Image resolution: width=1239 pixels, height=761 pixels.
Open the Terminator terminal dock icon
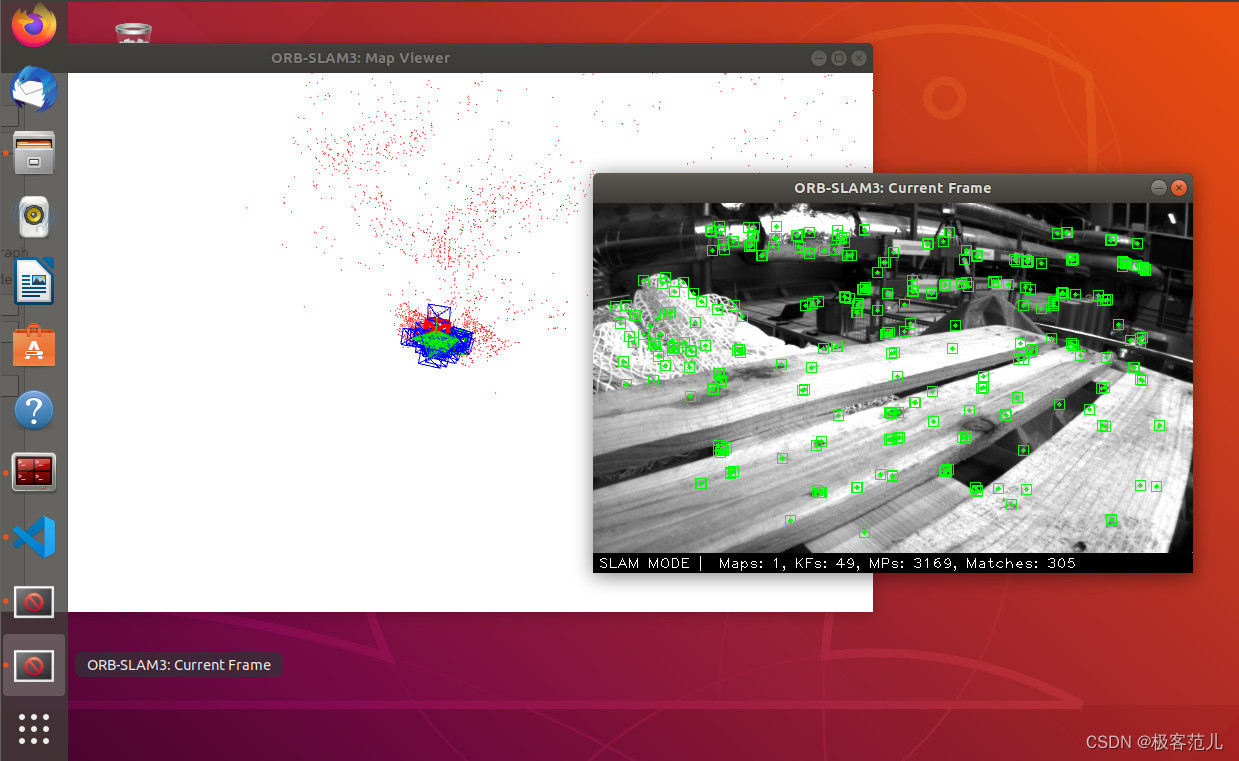(34, 472)
